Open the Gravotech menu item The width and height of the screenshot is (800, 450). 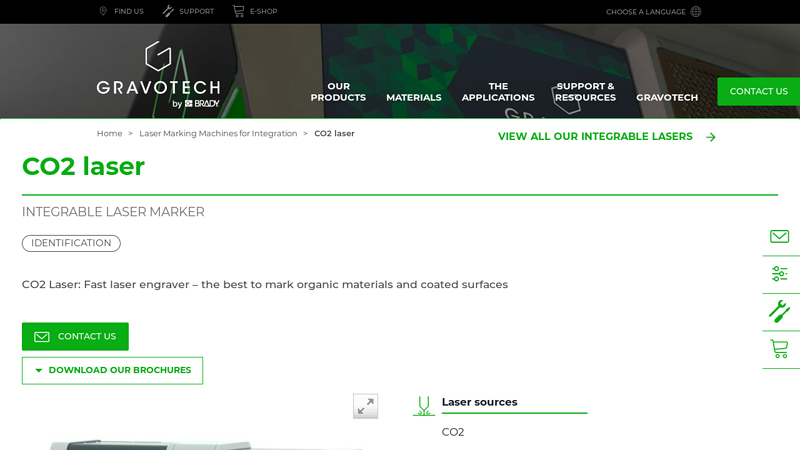[x=667, y=97]
